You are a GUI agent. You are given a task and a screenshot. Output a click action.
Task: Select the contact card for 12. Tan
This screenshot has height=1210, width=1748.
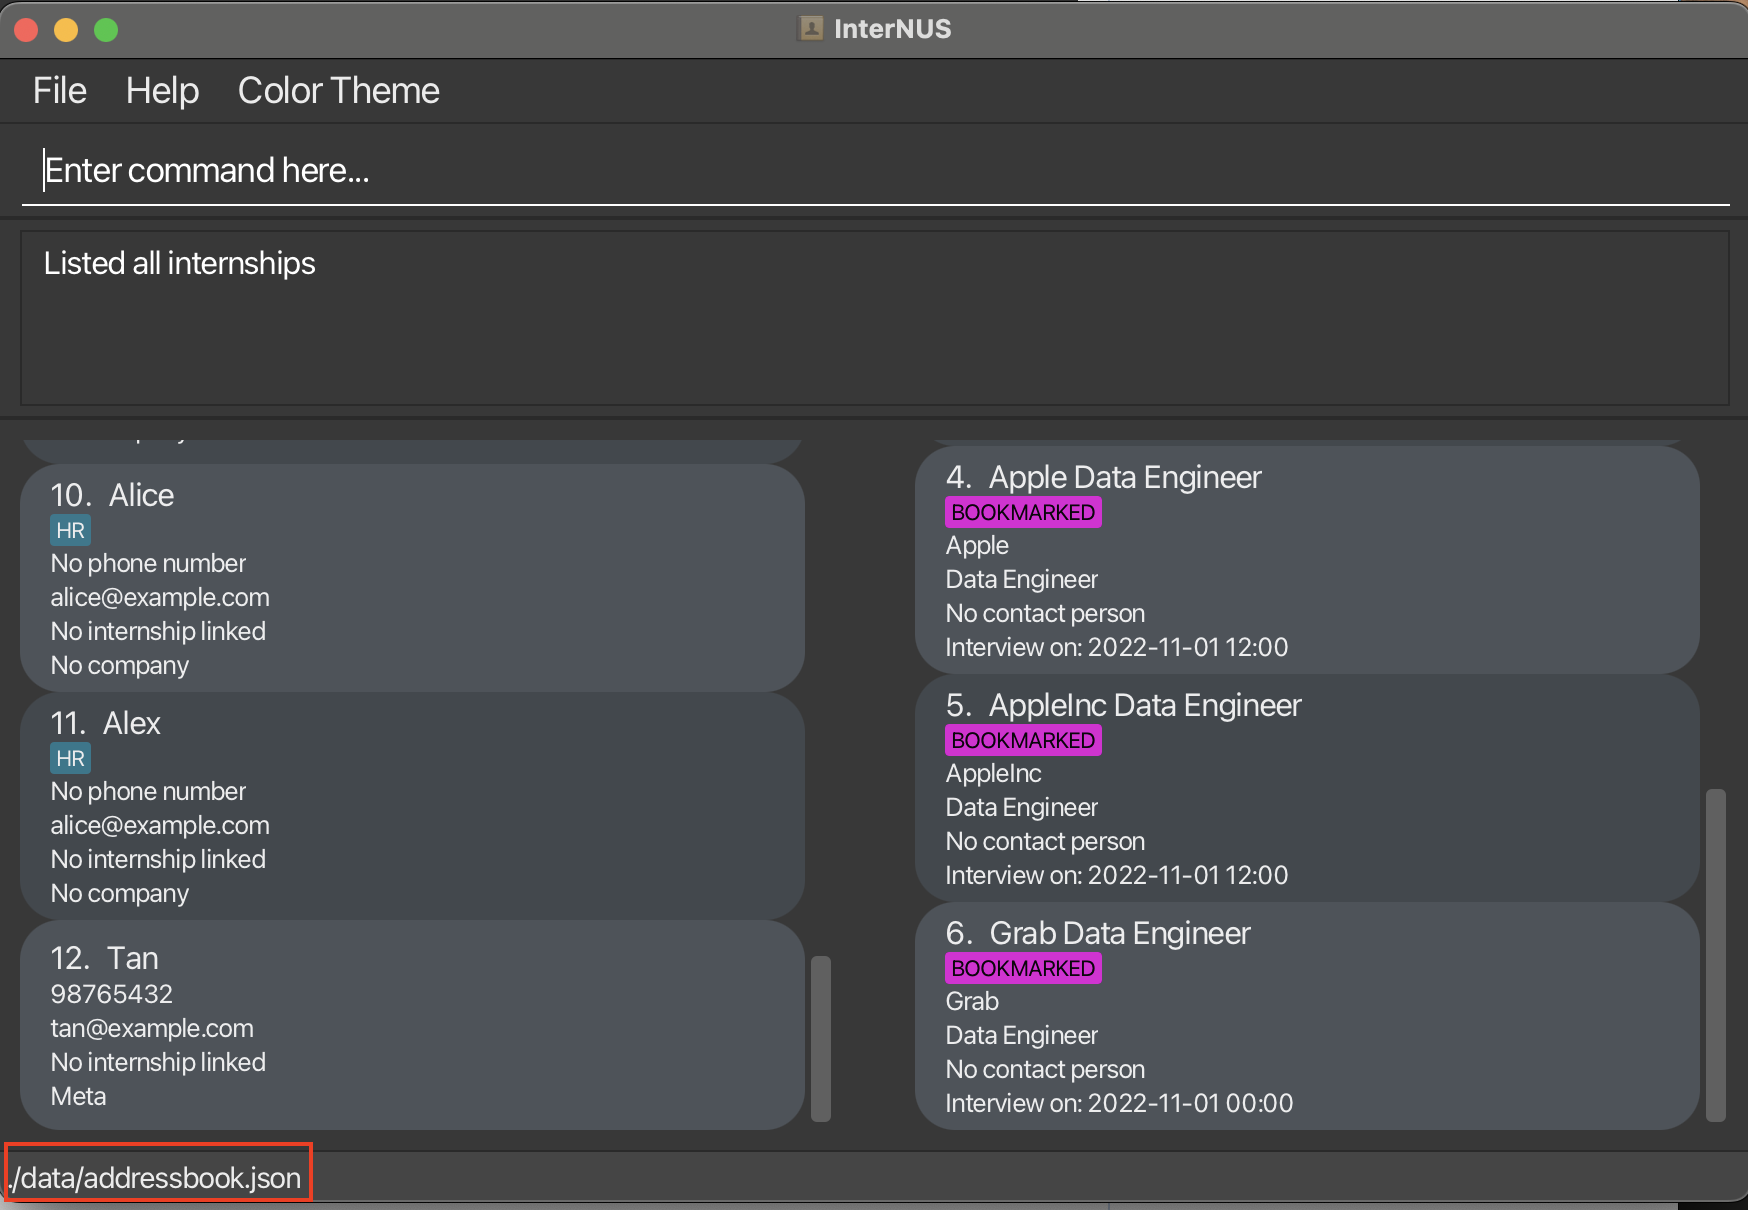[x=412, y=1025]
